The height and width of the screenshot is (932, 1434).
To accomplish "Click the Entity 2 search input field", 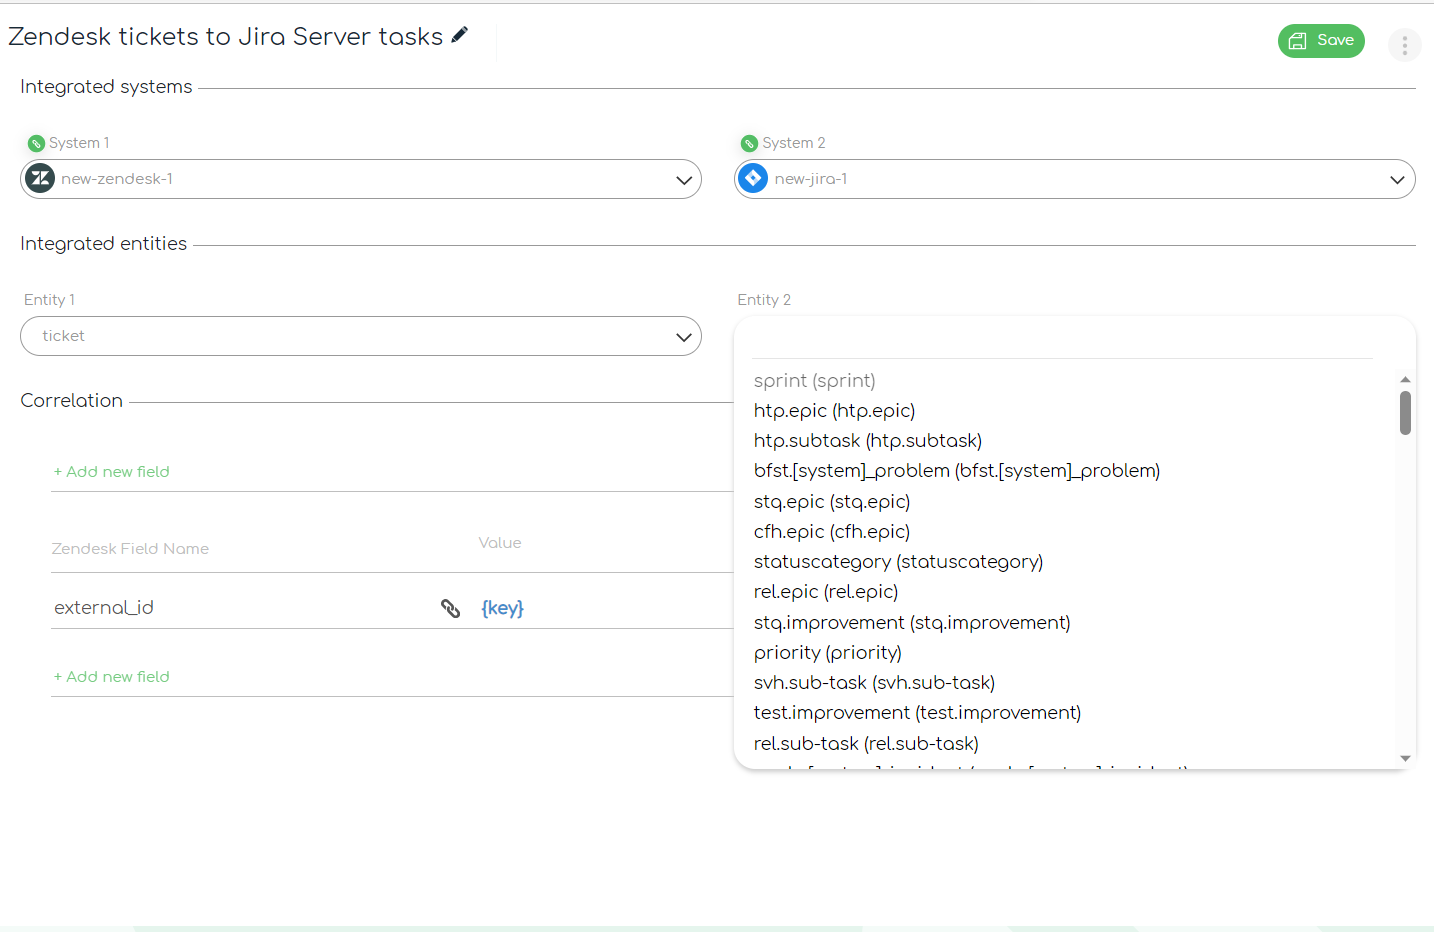I will point(1062,341).
